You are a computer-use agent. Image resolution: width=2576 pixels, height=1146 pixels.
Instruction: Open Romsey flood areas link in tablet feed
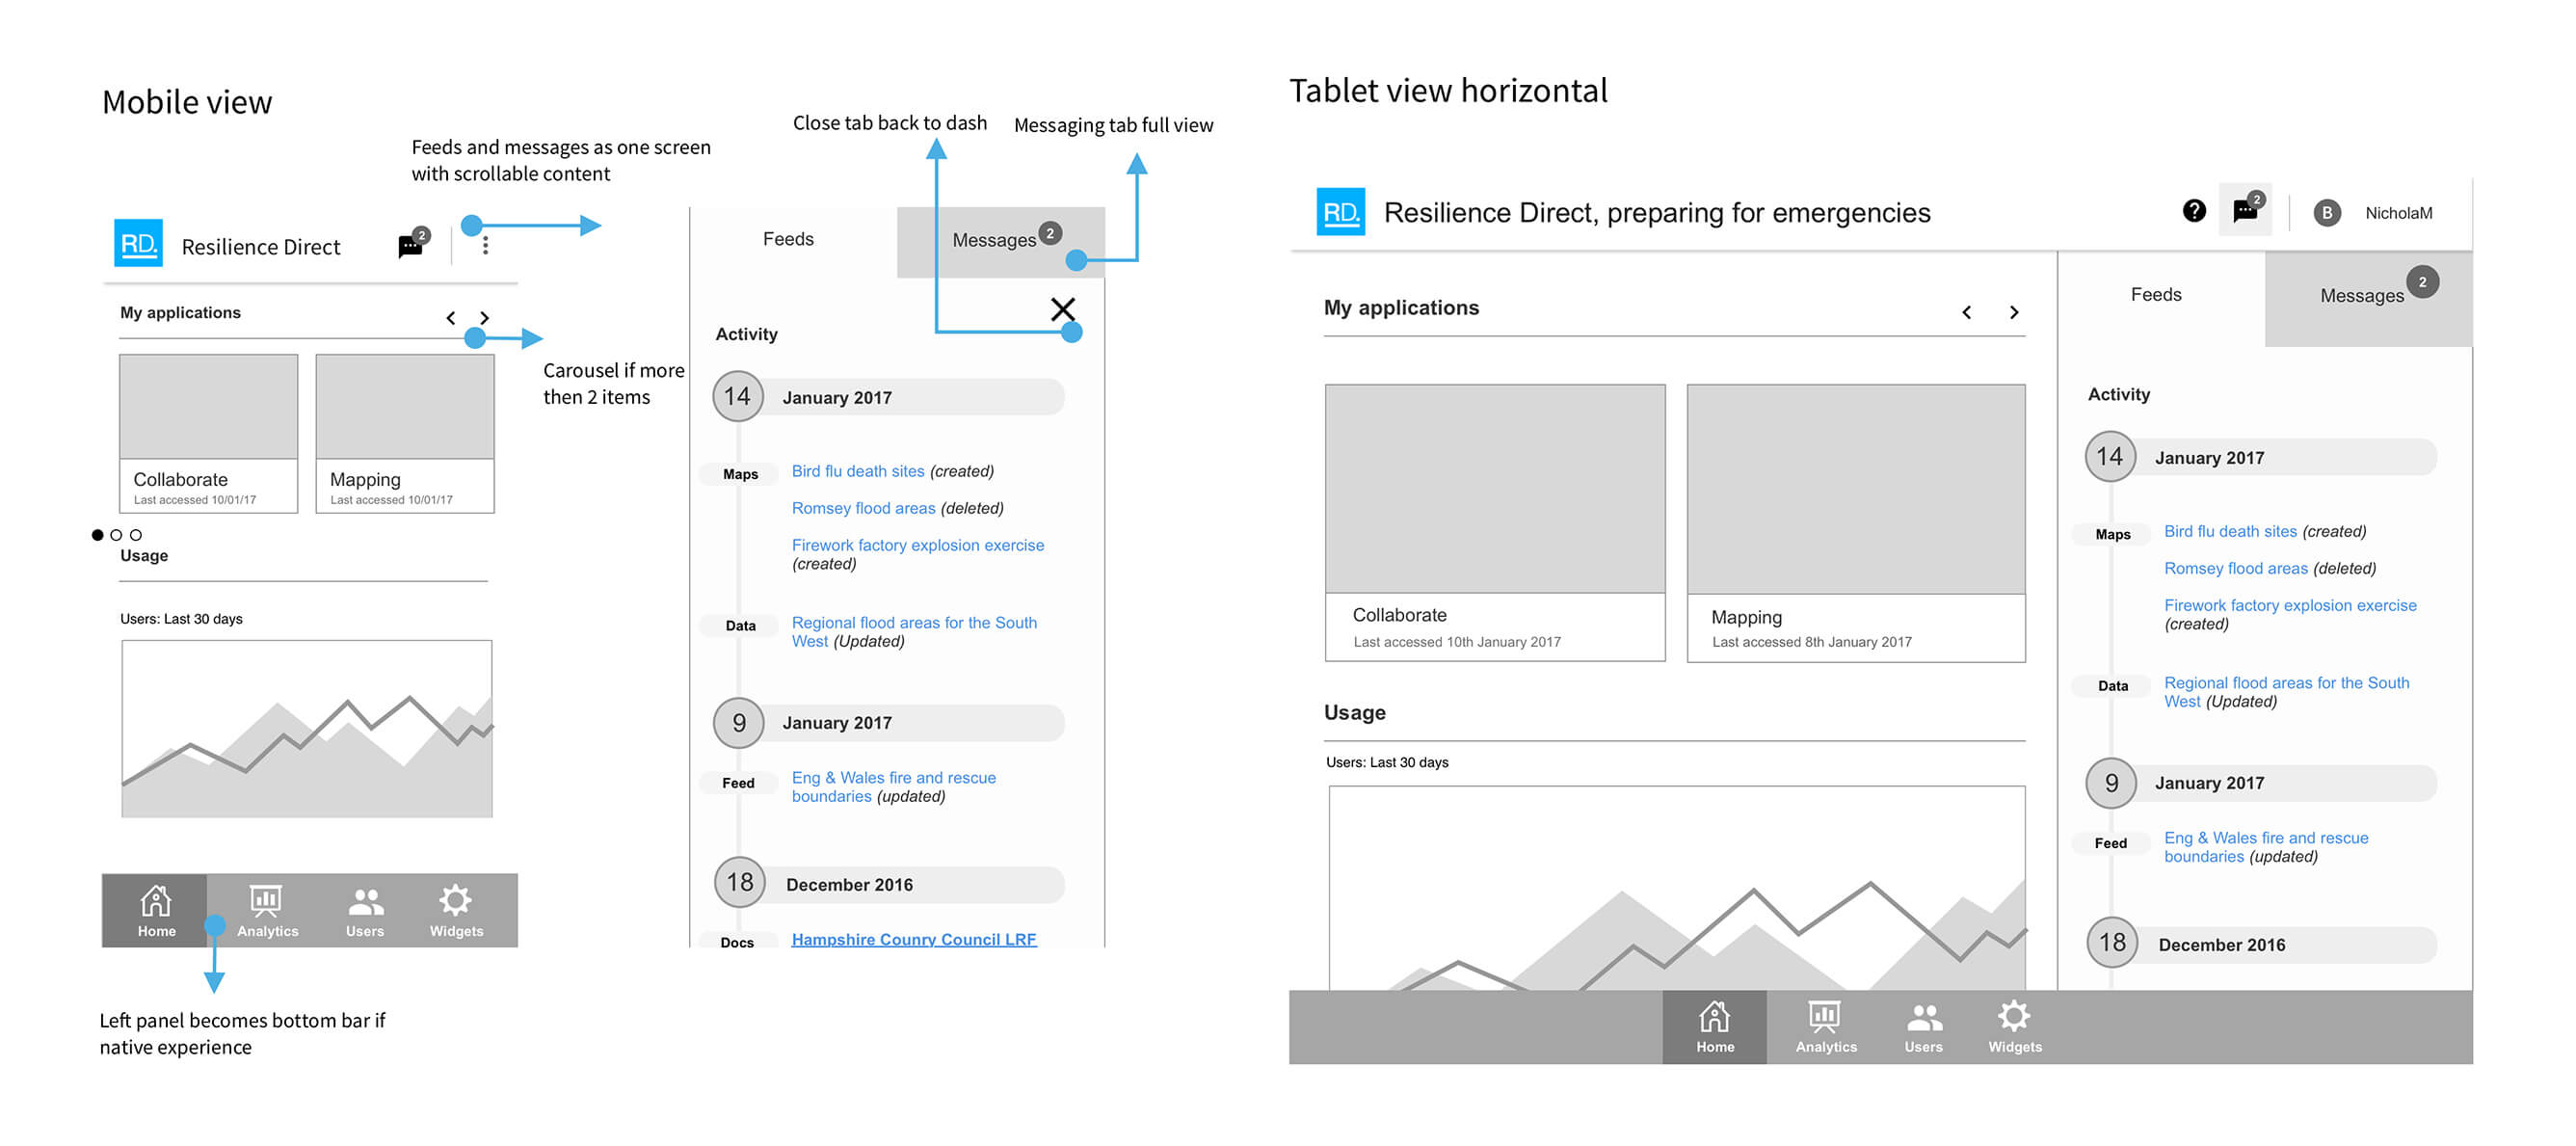tap(2235, 568)
